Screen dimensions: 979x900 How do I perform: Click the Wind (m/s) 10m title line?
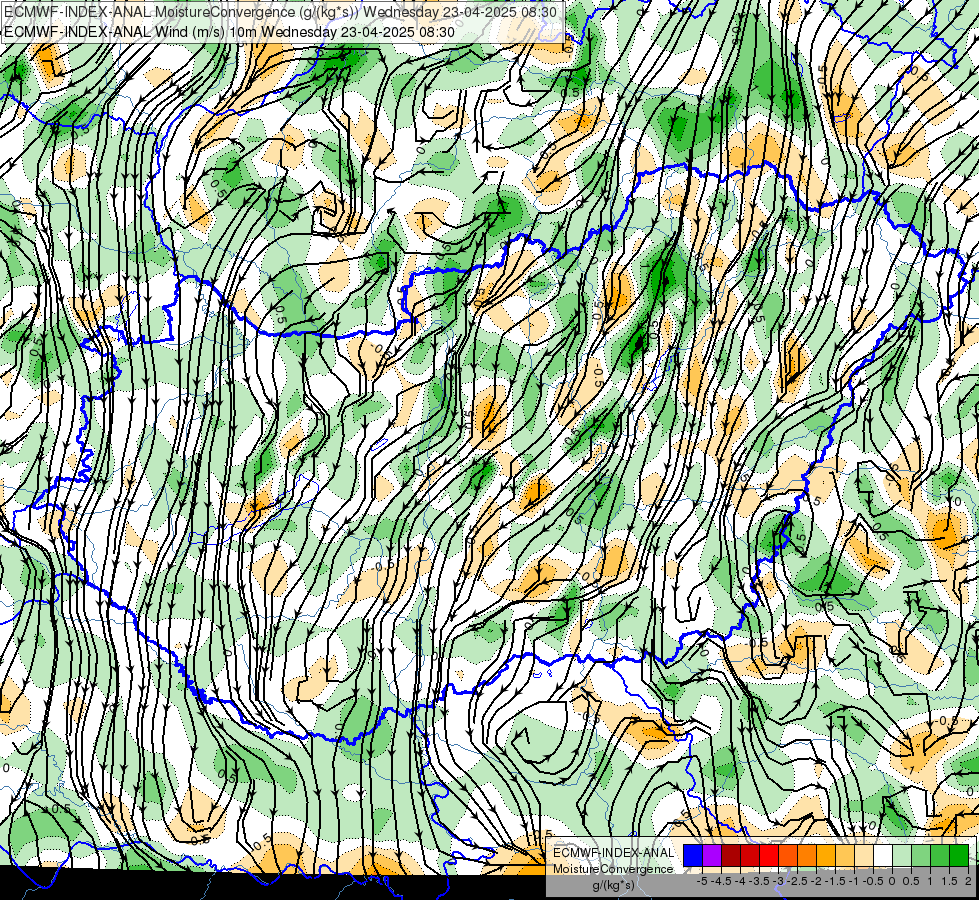(x=229, y=32)
